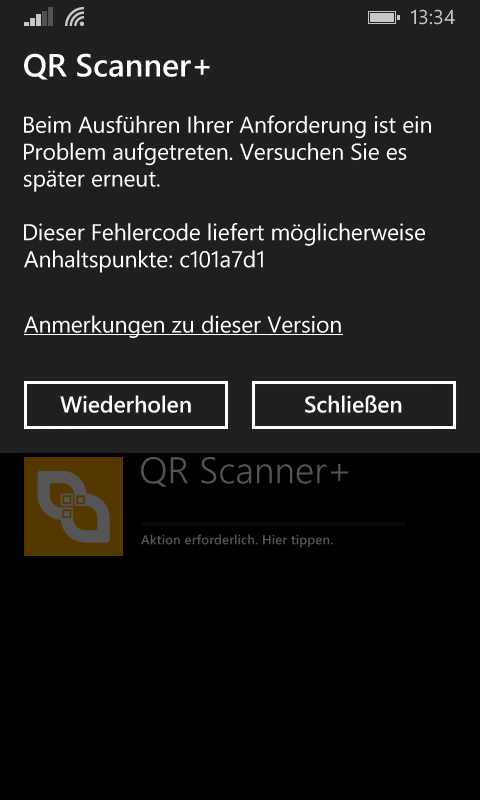Tap the Wiederholen button
Screen dimensions: 480x800
125,405
